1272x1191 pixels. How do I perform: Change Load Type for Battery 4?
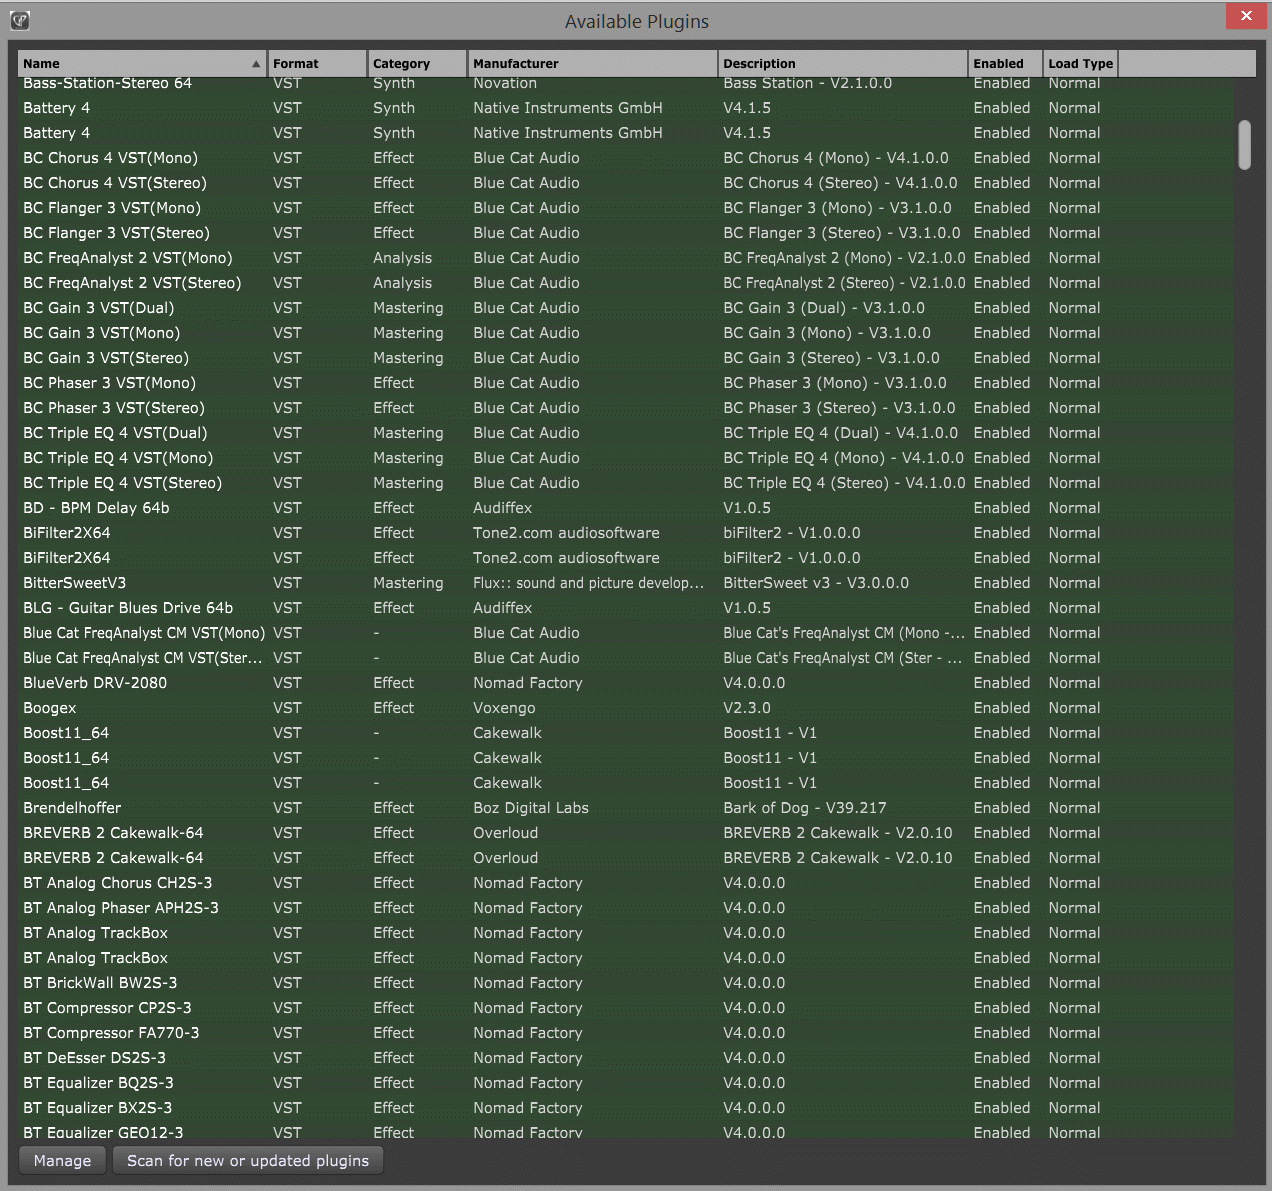click(1074, 107)
